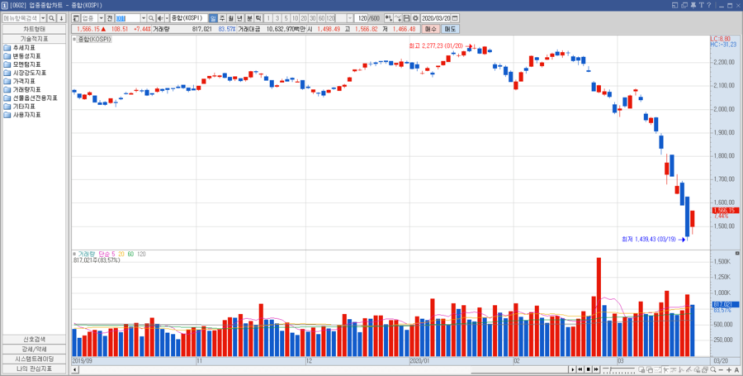Image resolution: width=743 pixels, height=376 pixels.
Task: Click the down-arrow icon beside menu search
Action: [61, 18]
